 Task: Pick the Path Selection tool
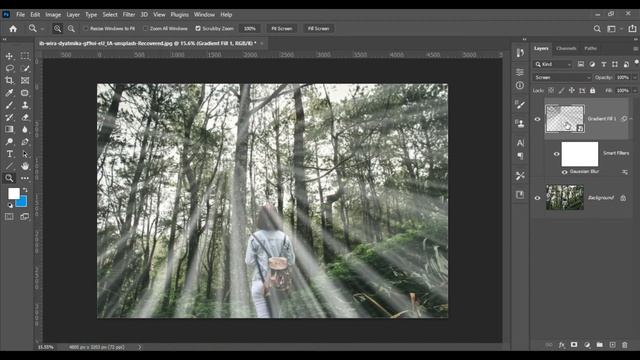click(x=25, y=154)
